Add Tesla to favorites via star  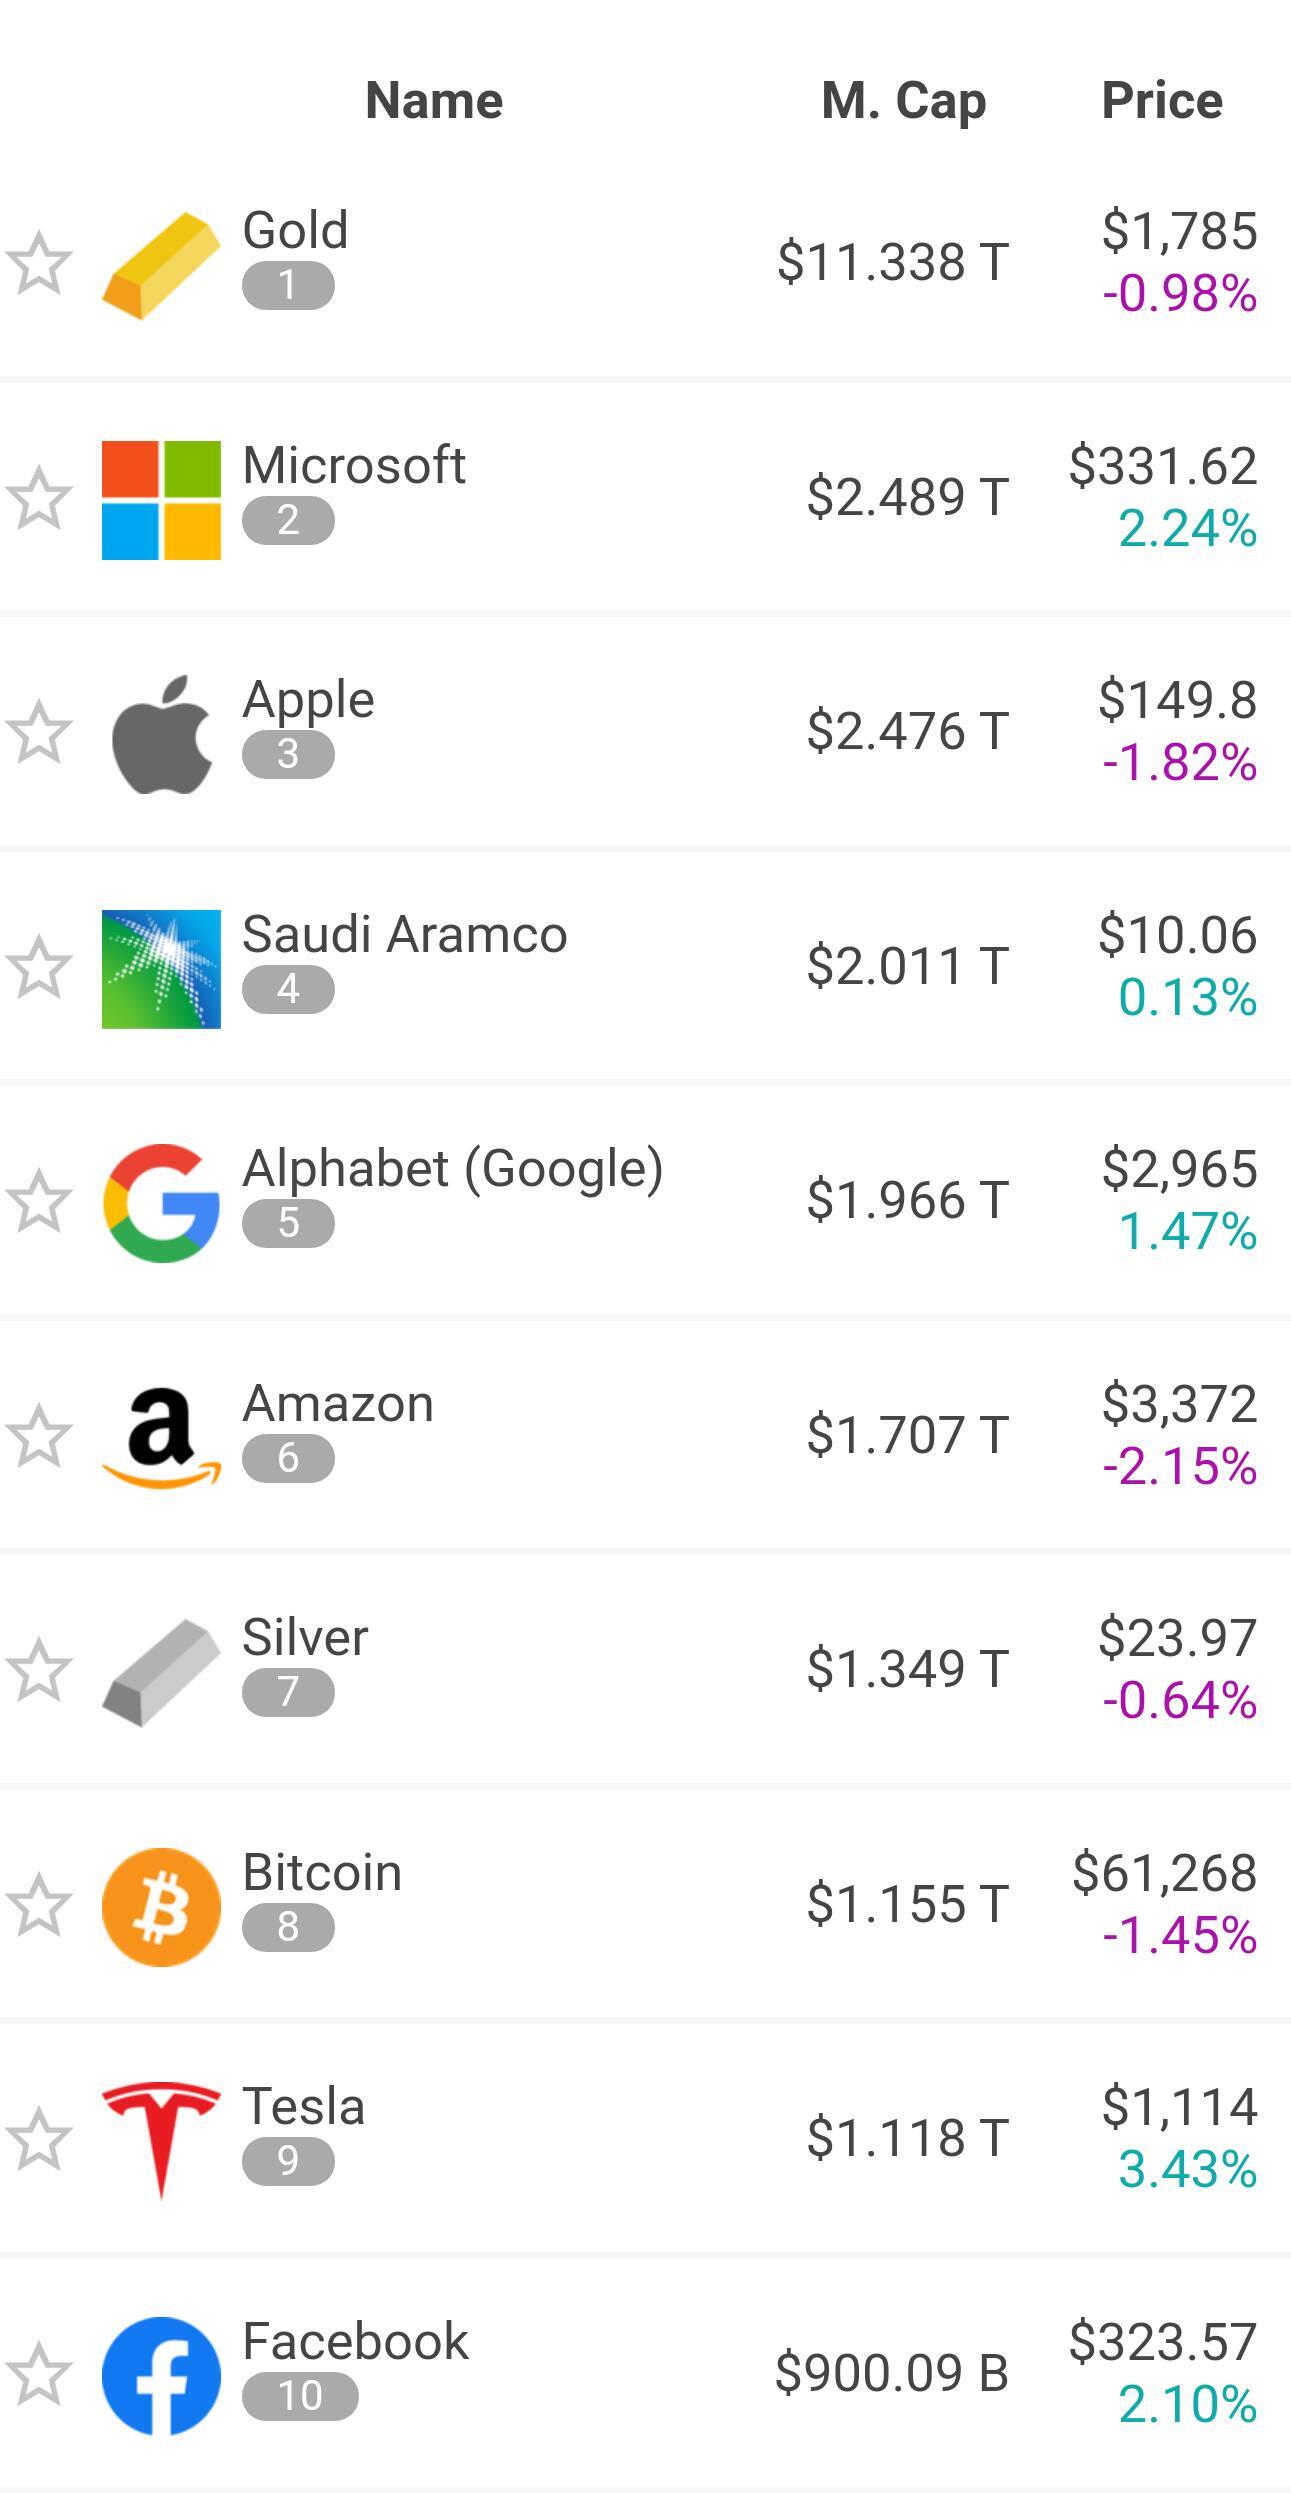click(x=39, y=2140)
